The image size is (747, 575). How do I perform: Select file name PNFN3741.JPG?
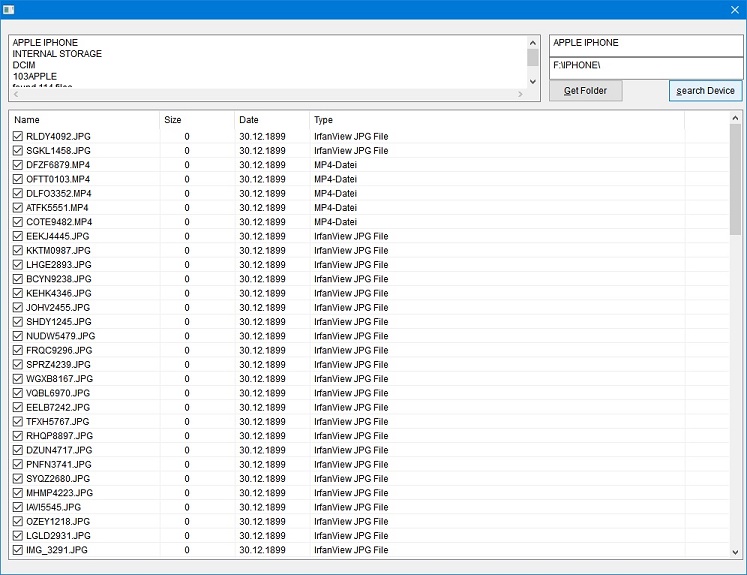click(x=59, y=464)
